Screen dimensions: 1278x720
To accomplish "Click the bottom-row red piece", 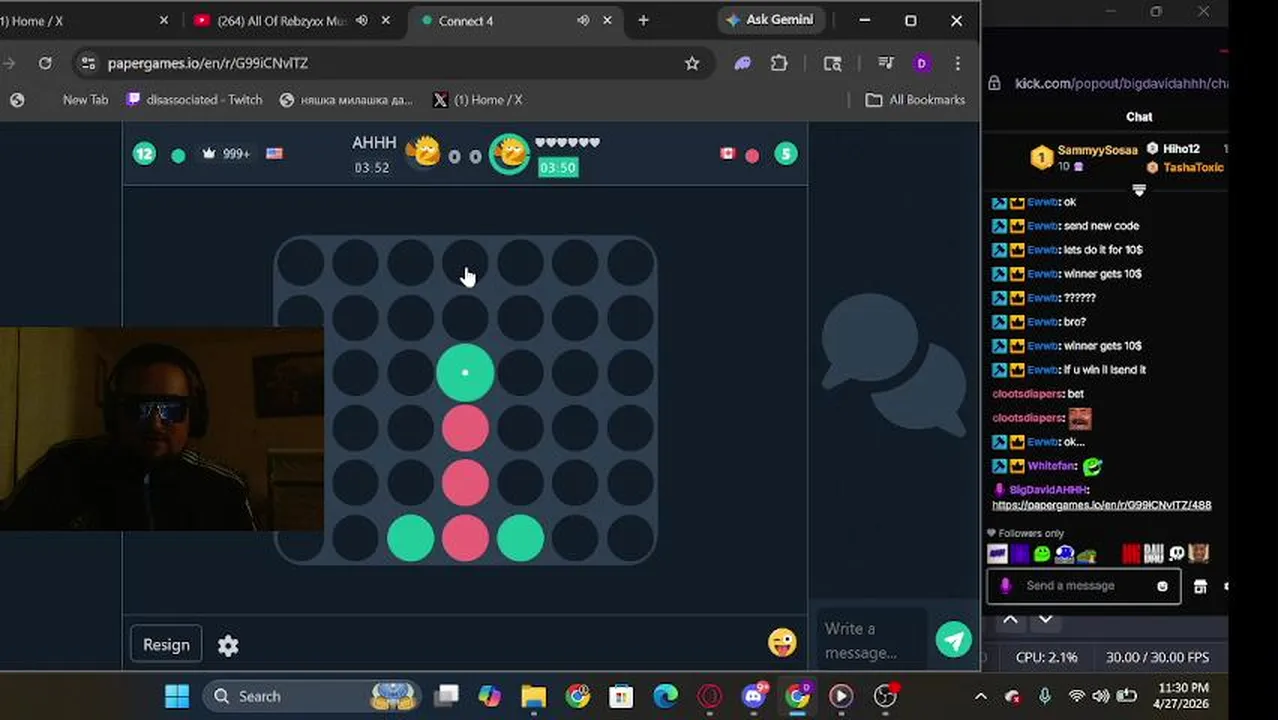I will pos(465,538).
